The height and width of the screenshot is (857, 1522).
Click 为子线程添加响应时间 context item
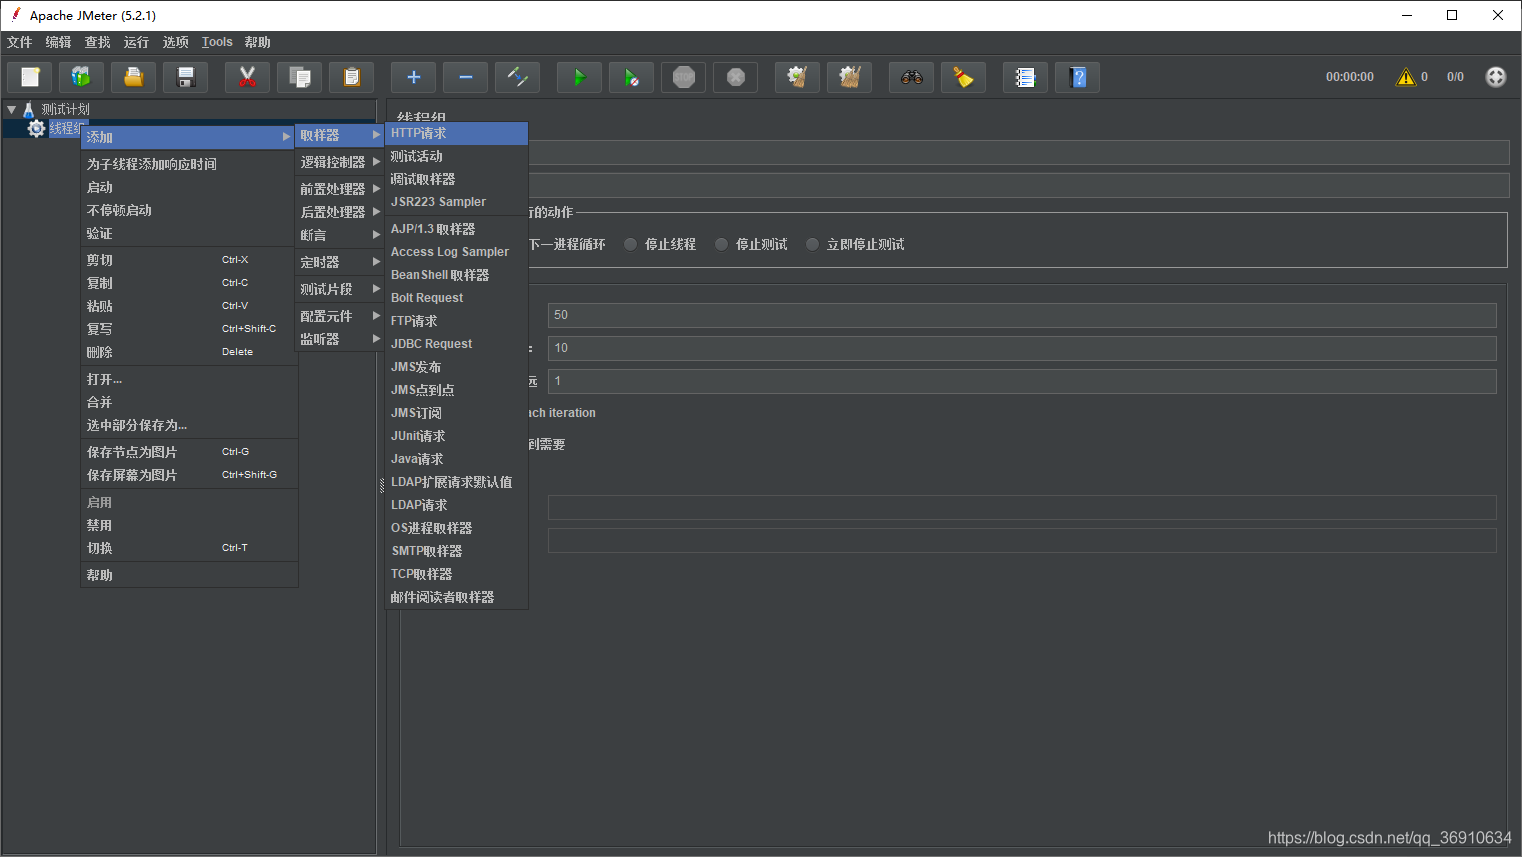(x=189, y=164)
